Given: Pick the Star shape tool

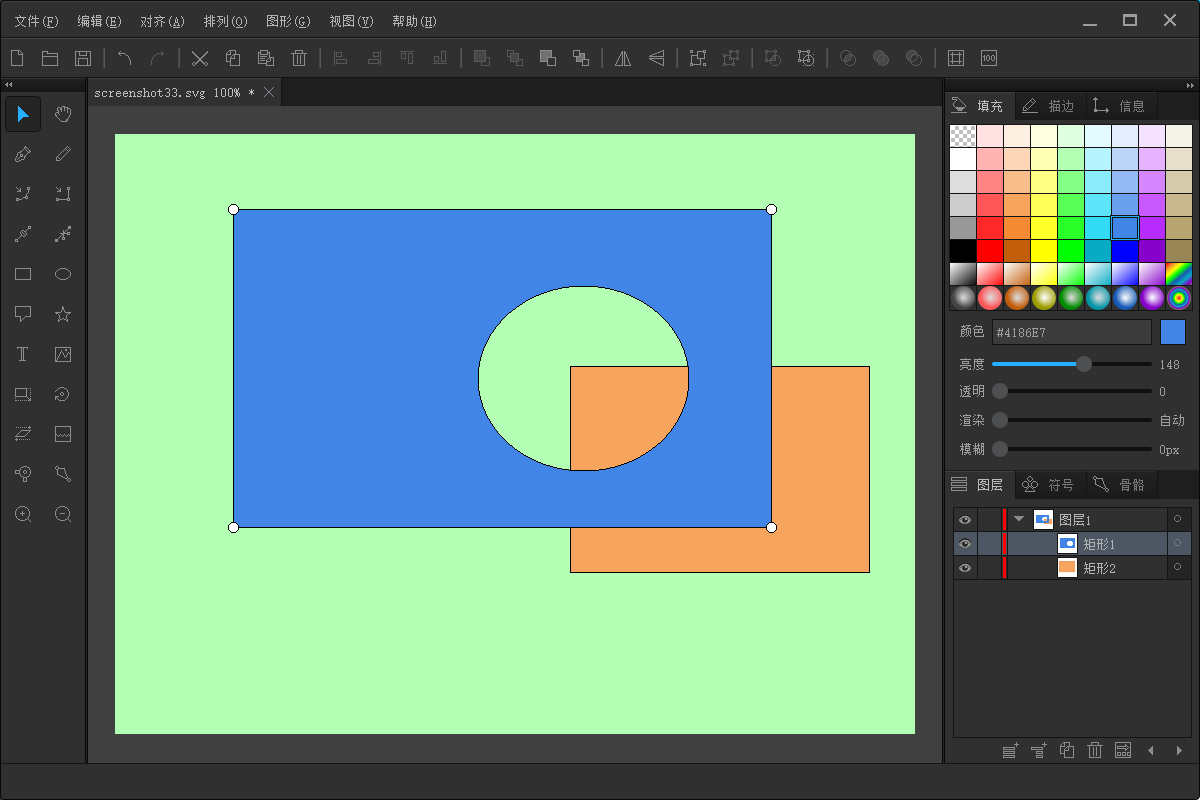Looking at the screenshot, I should coord(63,314).
